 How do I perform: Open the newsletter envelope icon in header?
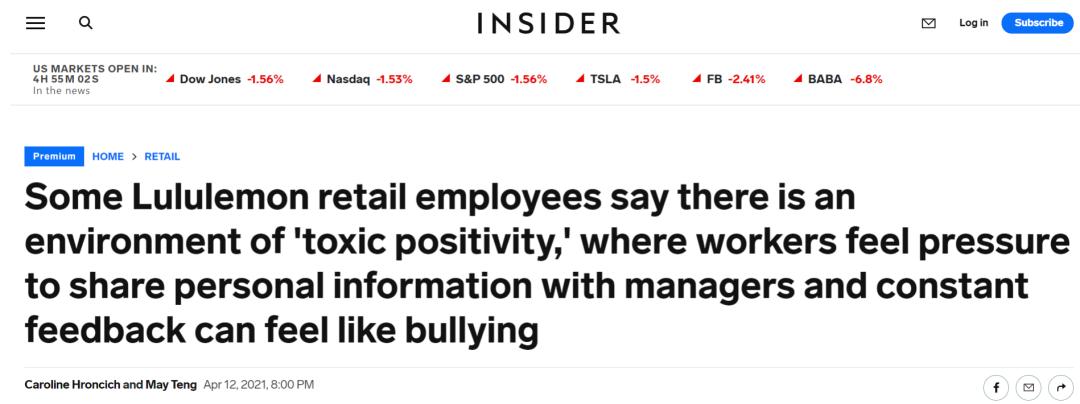tap(929, 23)
